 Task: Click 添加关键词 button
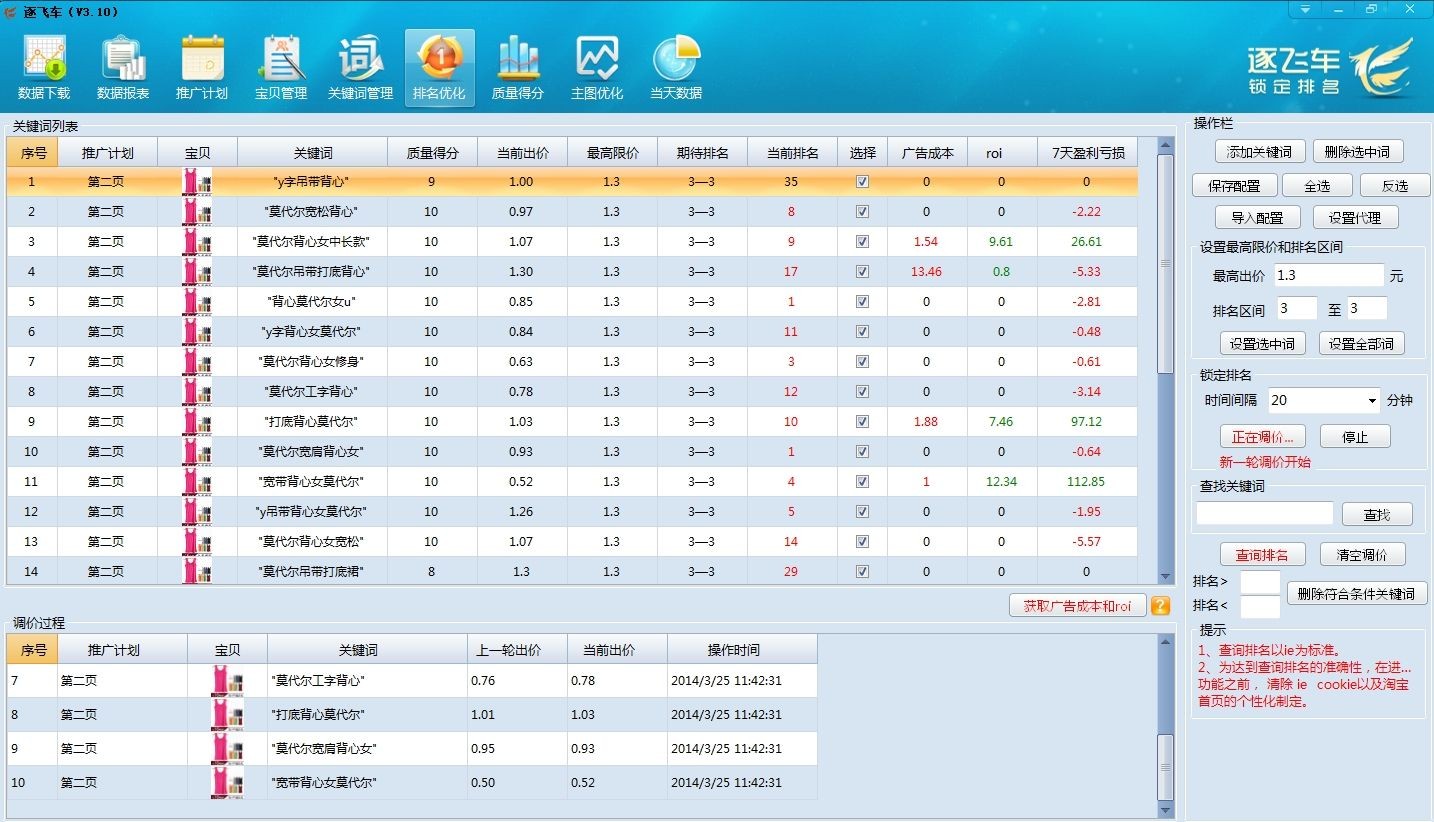click(x=1259, y=152)
